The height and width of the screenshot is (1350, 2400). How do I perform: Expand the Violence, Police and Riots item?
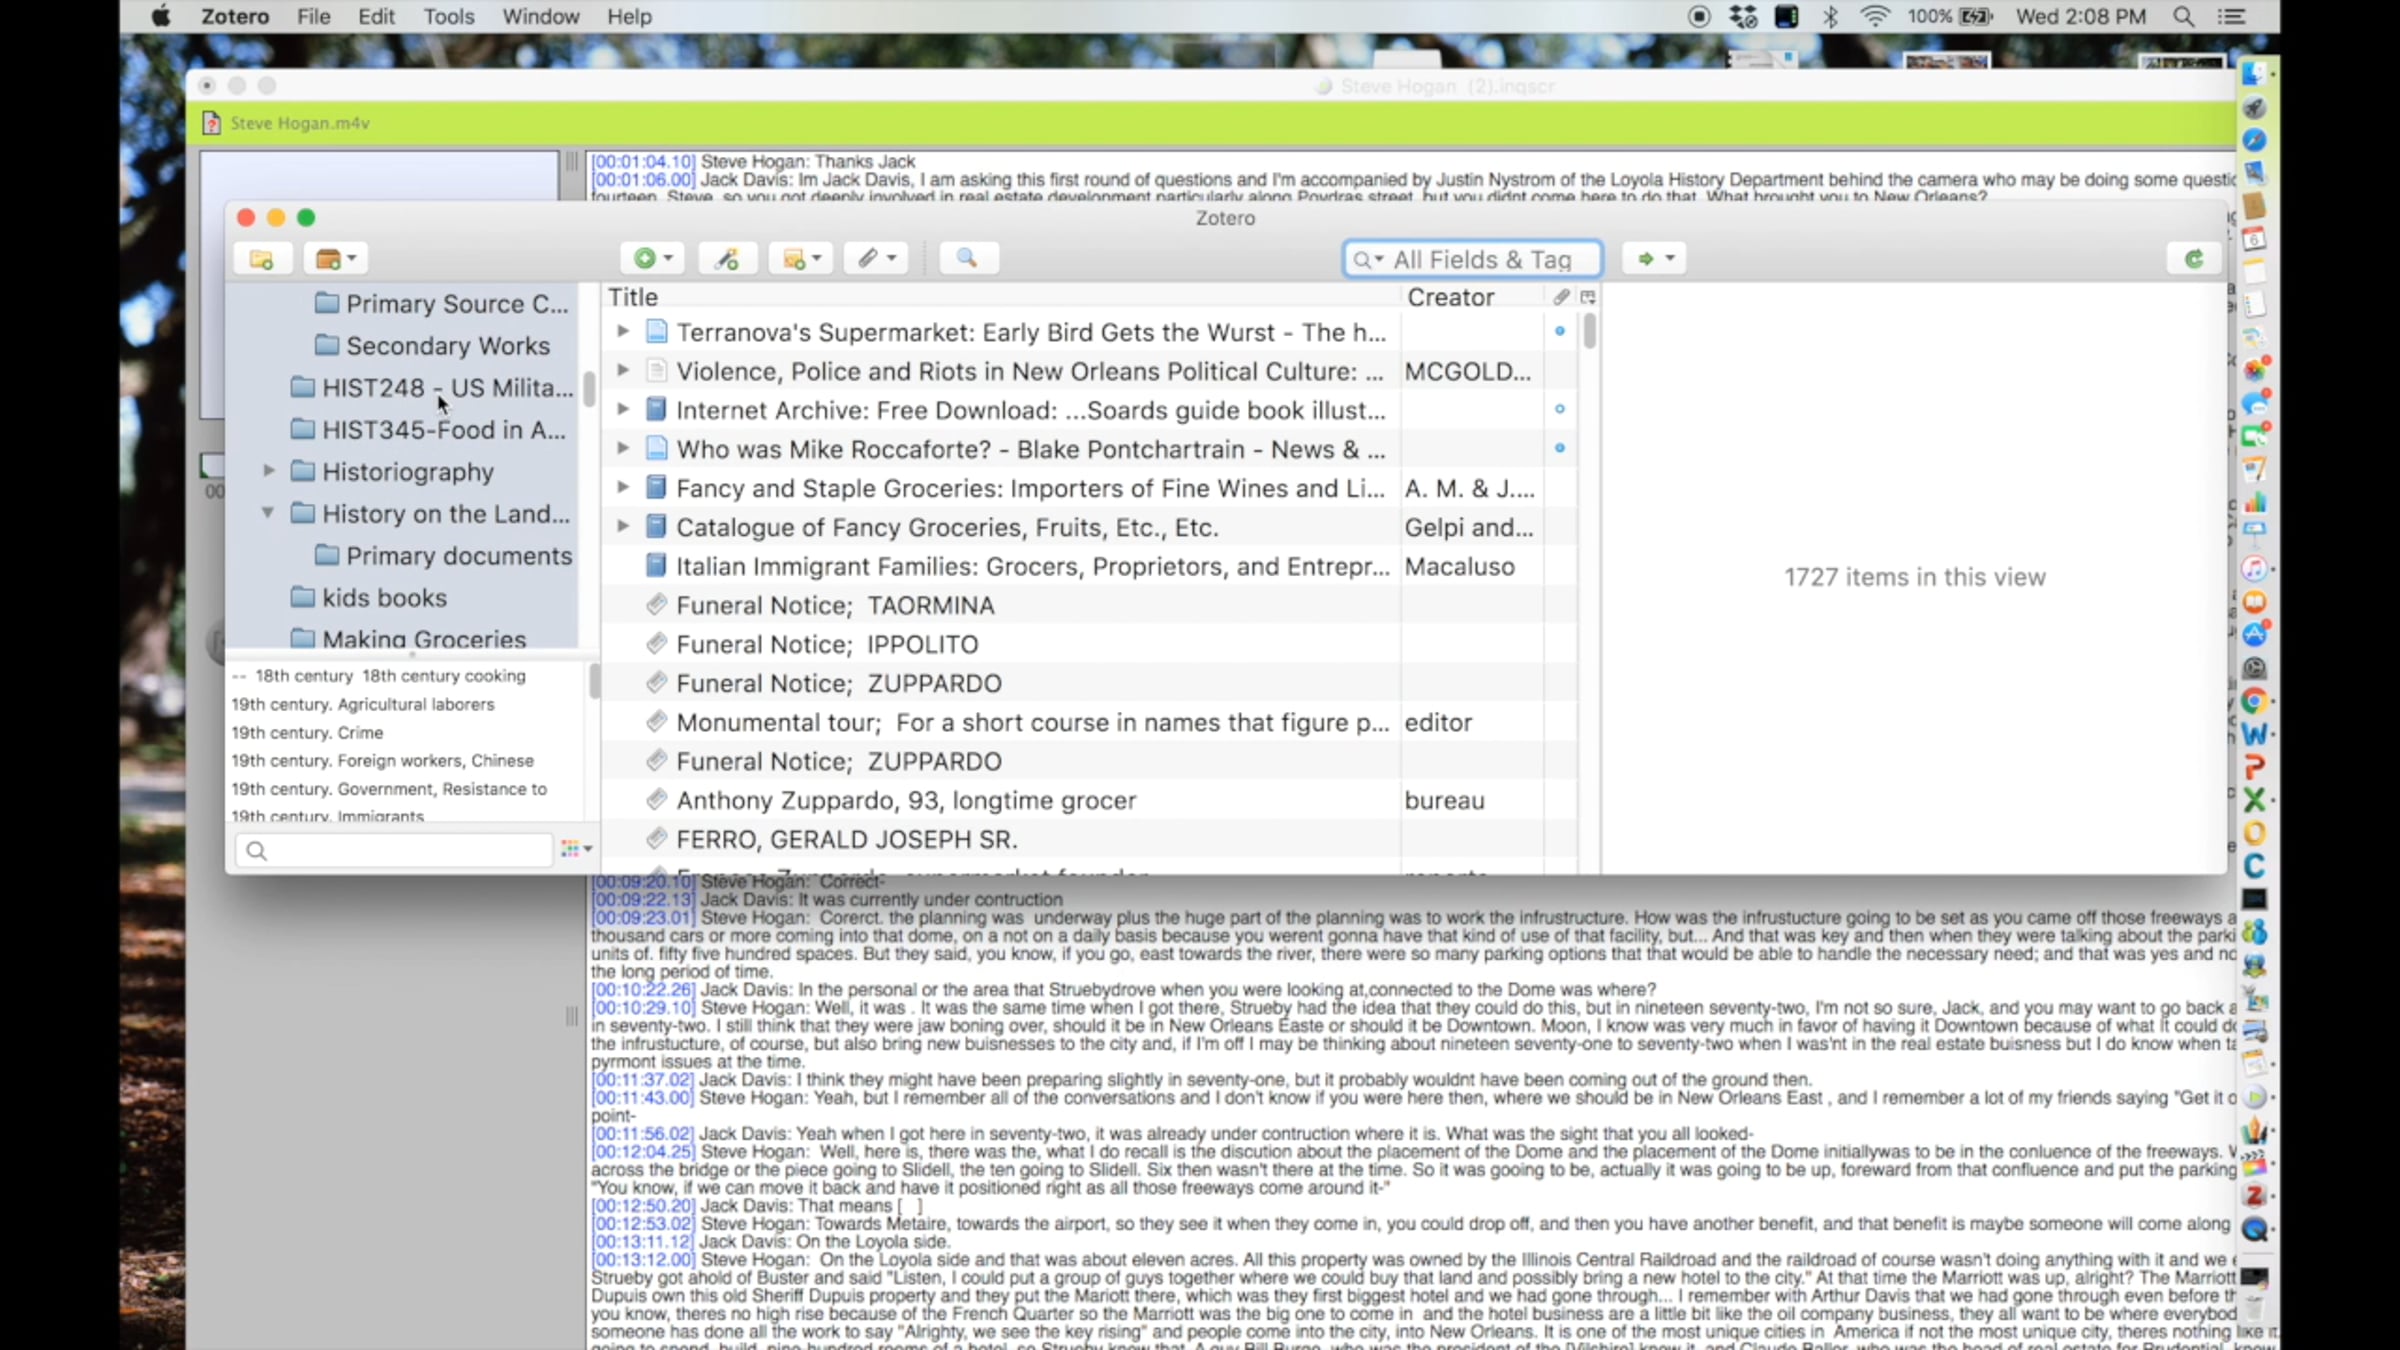(x=622, y=370)
